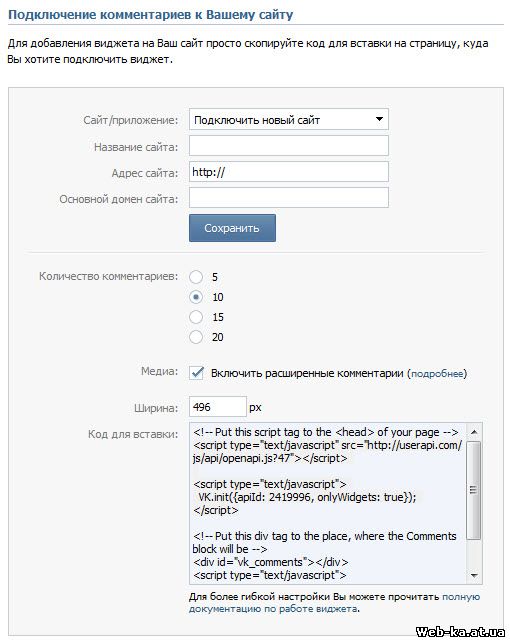Viewport: 510px width, 642px height.
Task: Click the code box scroll up arrow
Action: point(474,432)
